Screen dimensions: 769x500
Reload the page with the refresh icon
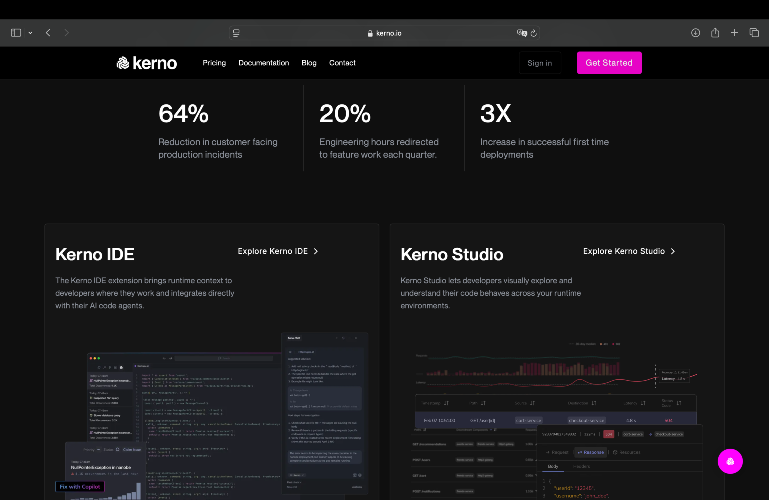click(534, 33)
